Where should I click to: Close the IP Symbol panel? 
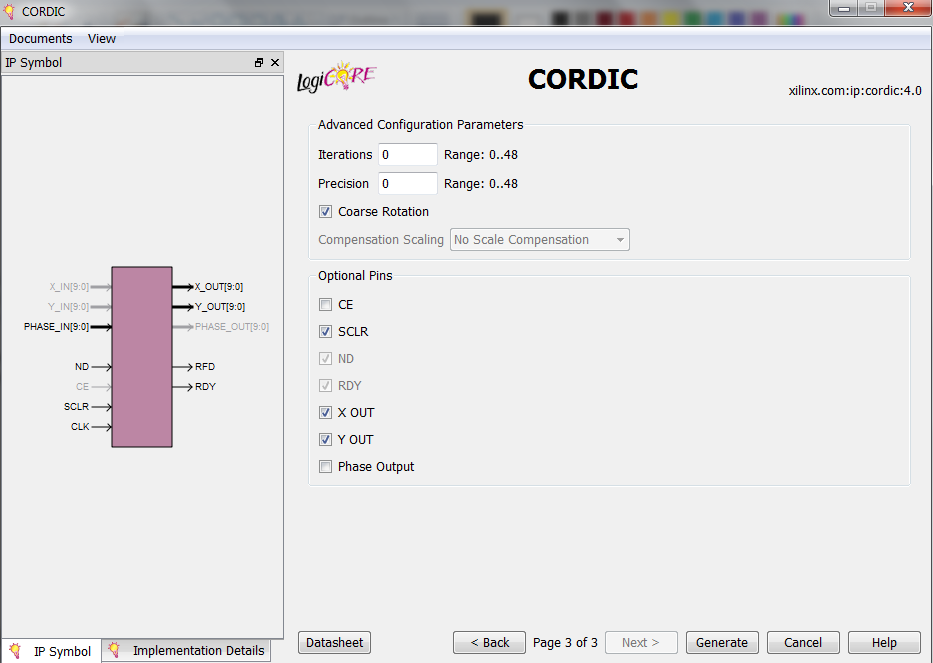[x=275, y=63]
